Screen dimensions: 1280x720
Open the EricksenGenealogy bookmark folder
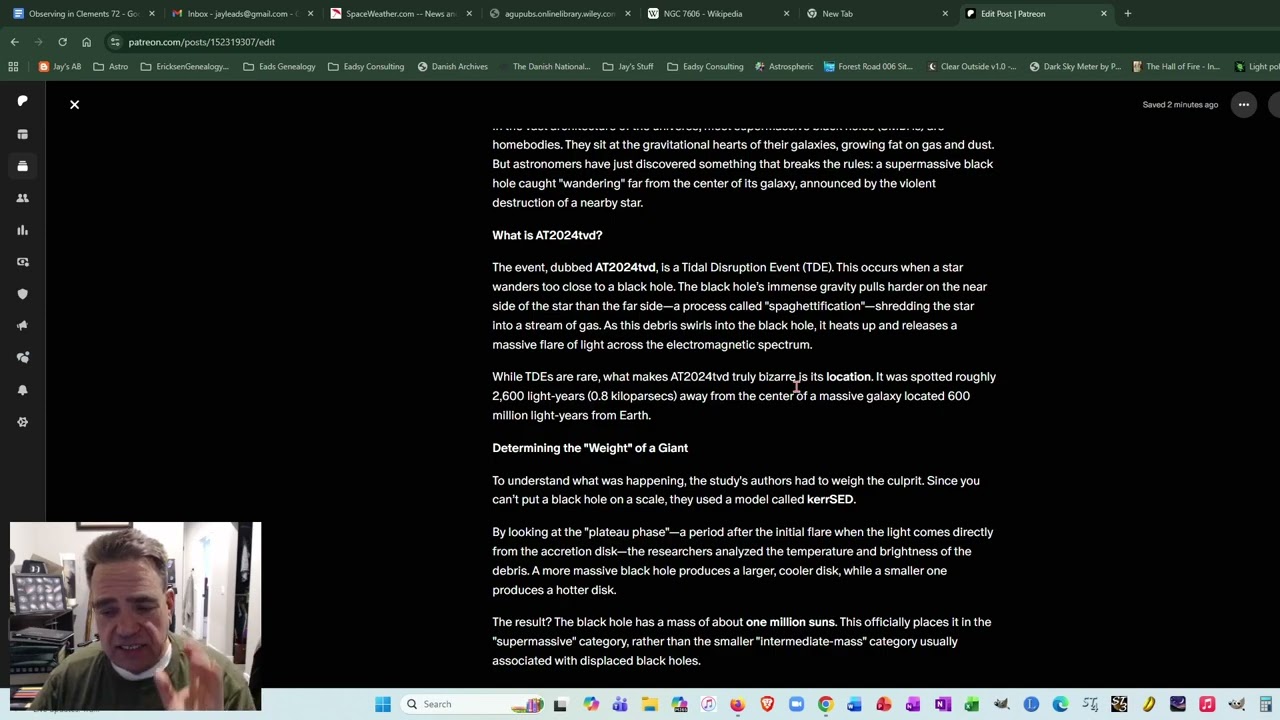(185, 67)
